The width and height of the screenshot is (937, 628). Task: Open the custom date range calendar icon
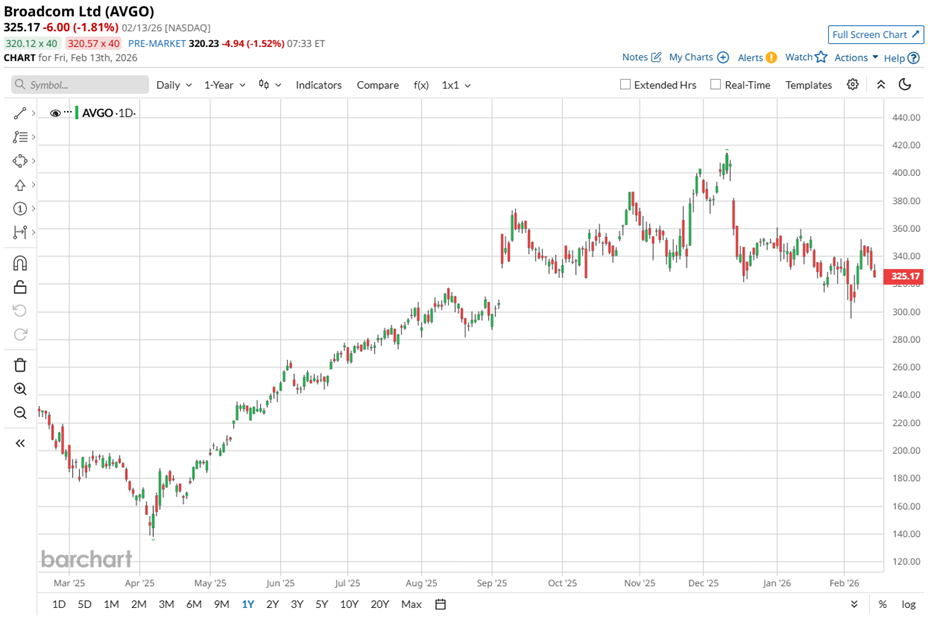coord(440,604)
